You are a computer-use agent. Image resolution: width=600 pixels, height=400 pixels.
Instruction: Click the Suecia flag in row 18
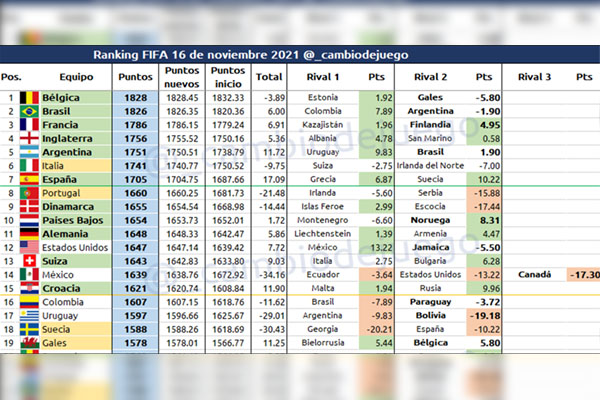pos(29,329)
